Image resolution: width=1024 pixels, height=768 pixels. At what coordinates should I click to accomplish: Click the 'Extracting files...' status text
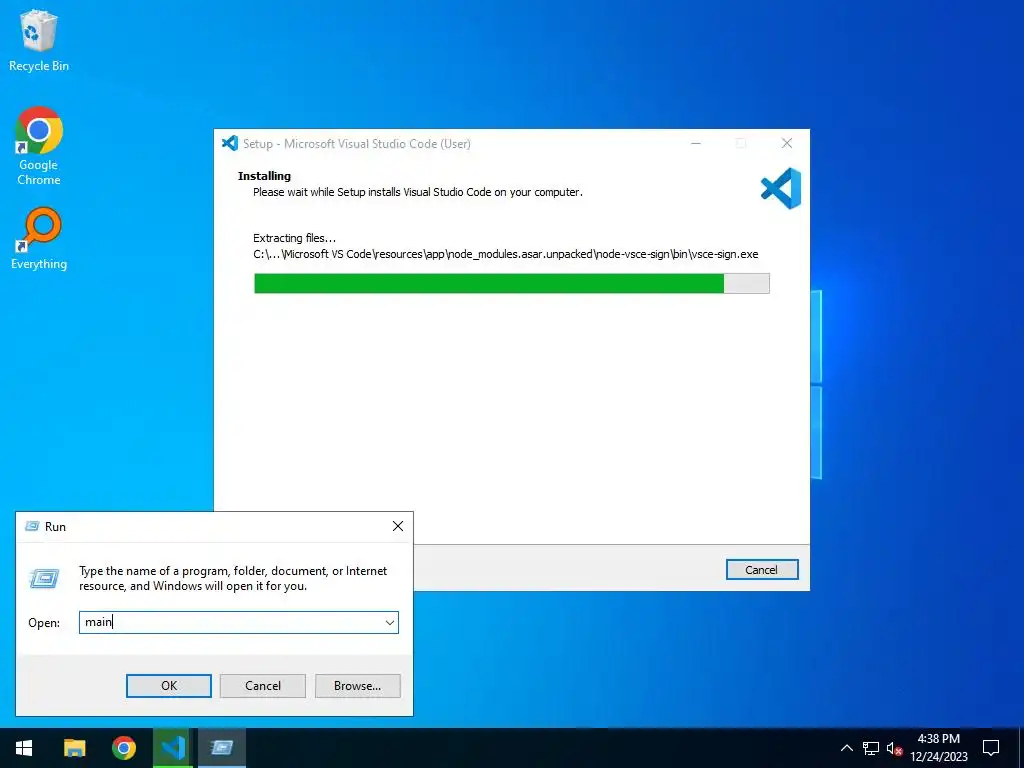[x=295, y=238]
